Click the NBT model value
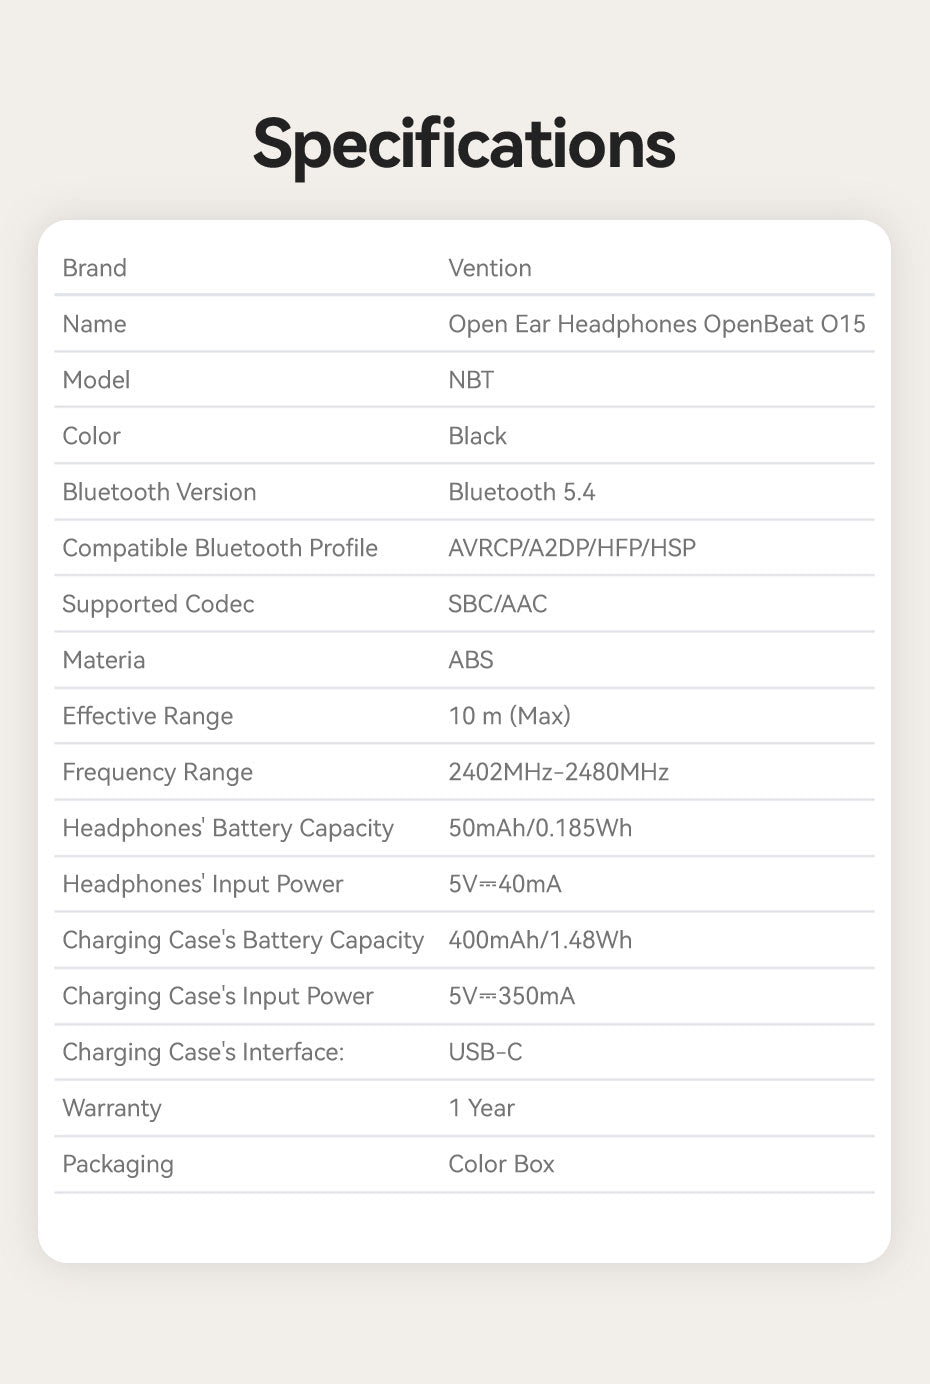This screenshot has height=1384, width=930. click(x=471, y=380)
